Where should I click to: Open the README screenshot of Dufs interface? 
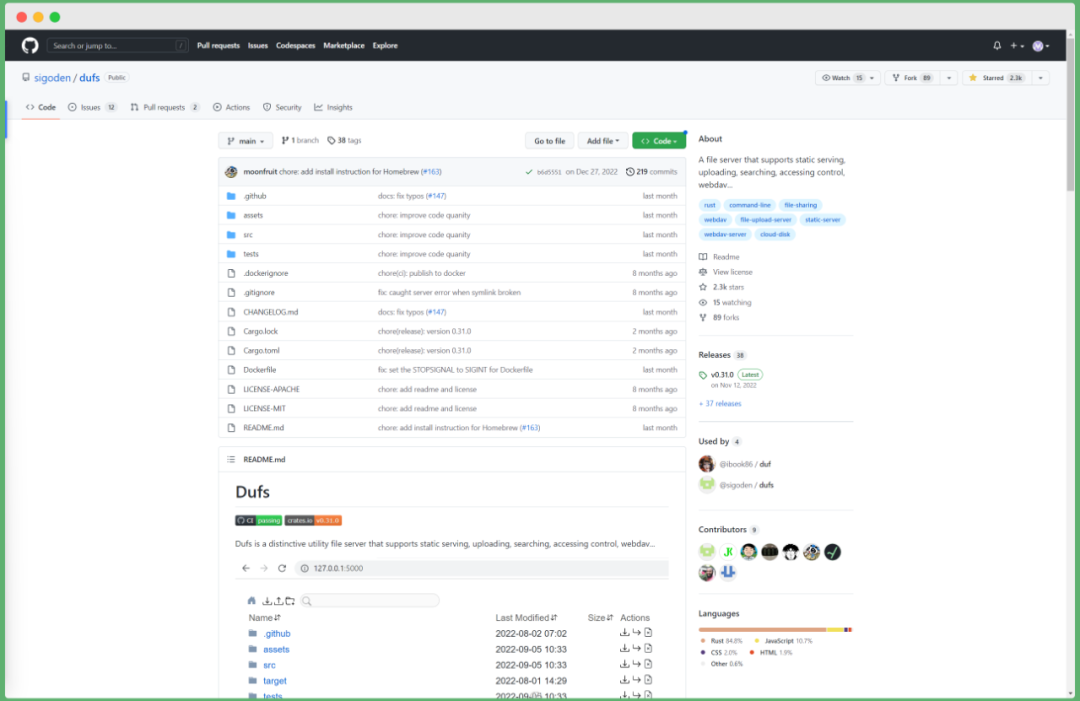tap(452, 628)
